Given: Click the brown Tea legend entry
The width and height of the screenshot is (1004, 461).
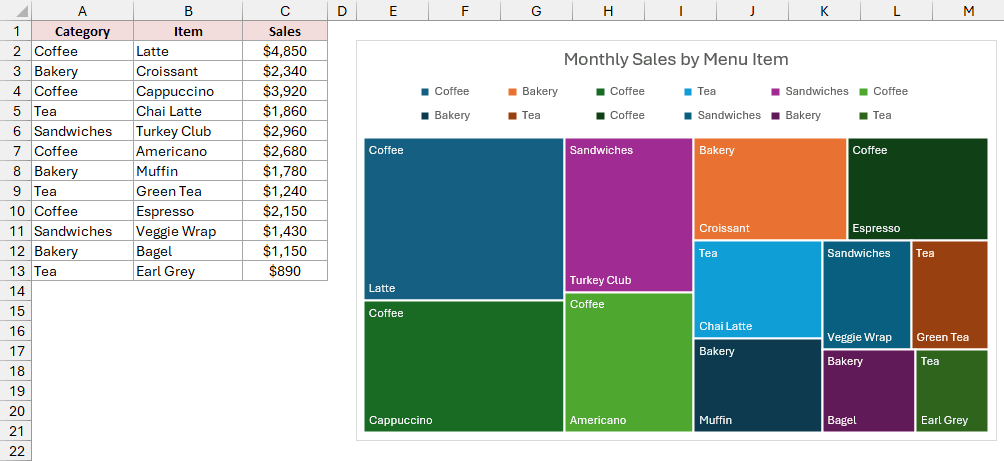Looking at the screenshot, I should coord(524,115).
